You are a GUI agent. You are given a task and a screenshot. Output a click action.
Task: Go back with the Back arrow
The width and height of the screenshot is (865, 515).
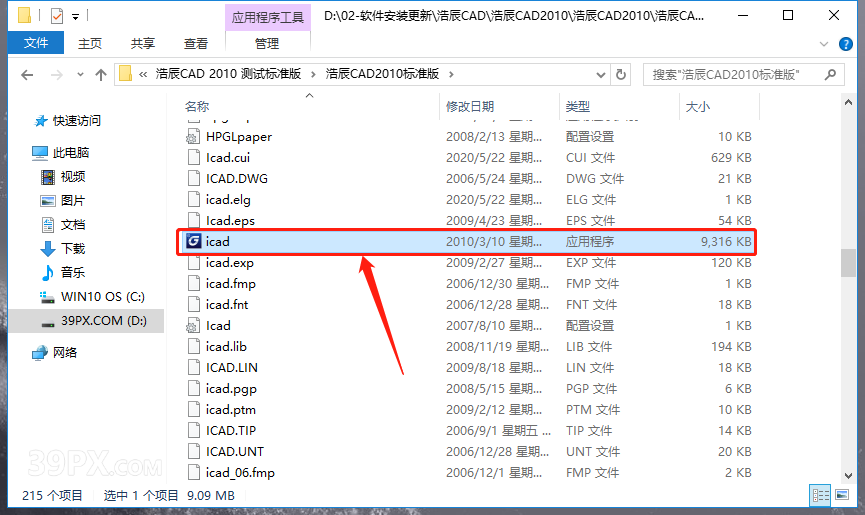tap(27, 74)
